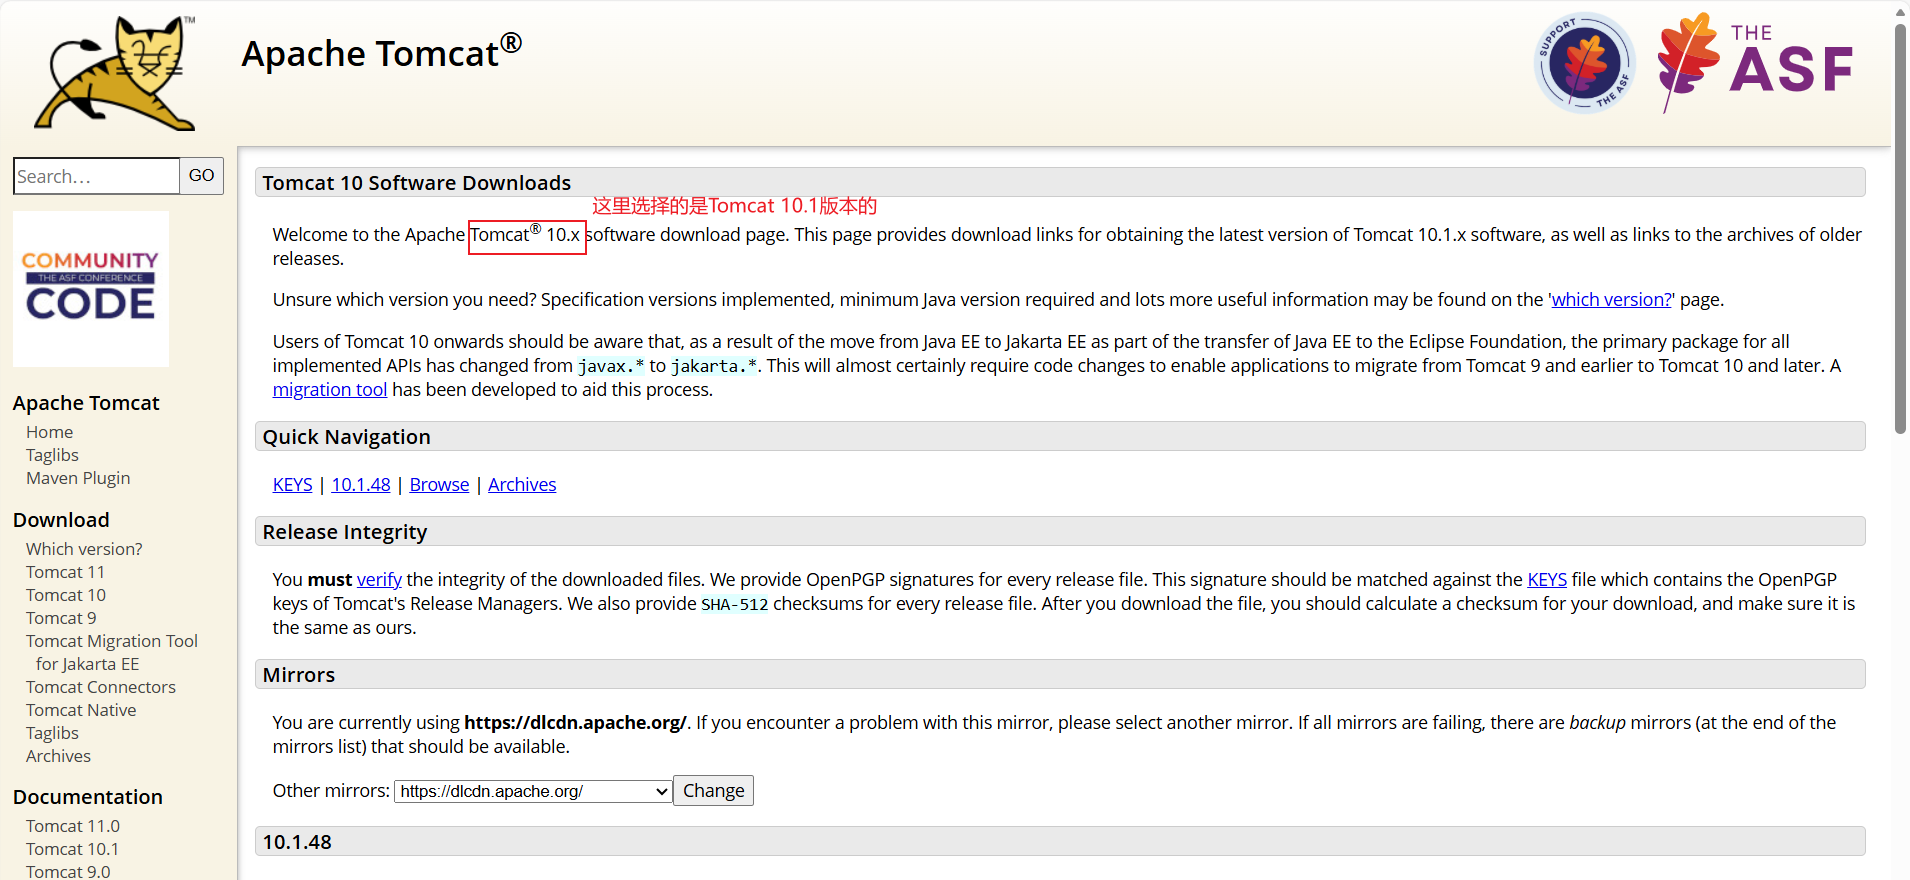The height and width of the screenshot is (880, 1910).
Task: Open the Community Code conference banner
Action: coord(91,289)
